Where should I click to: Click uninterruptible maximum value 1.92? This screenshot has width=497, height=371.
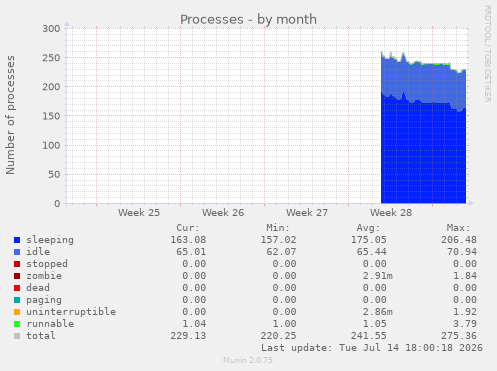coord(465,312)
